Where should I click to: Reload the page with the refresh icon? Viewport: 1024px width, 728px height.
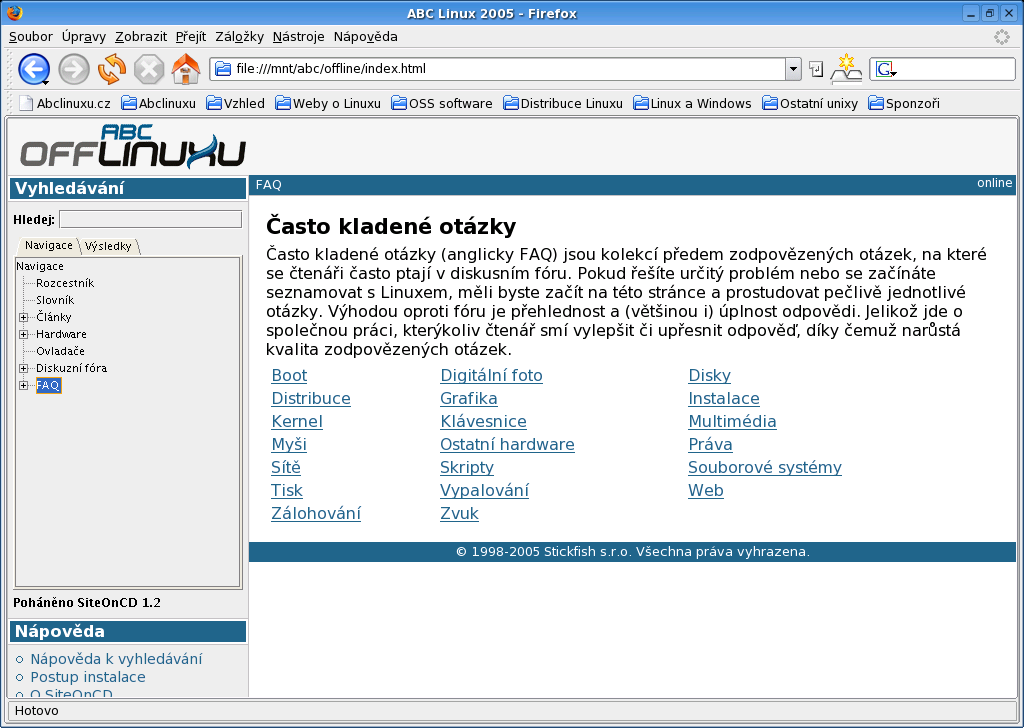tap(112, 69)
